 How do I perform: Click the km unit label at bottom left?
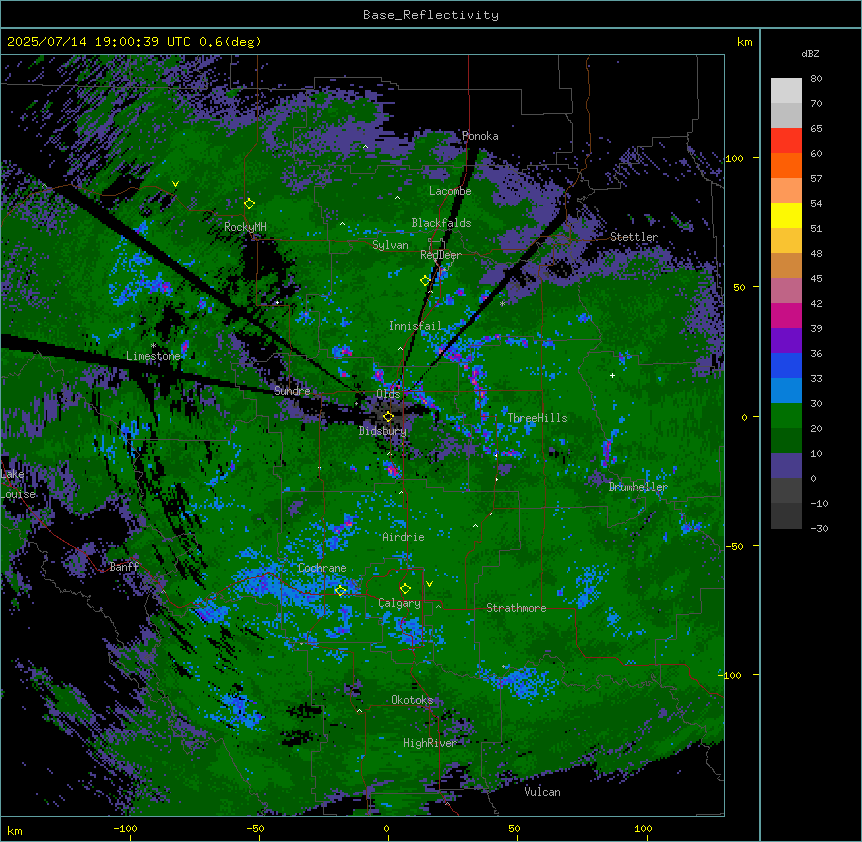click(x=15, y=831)
